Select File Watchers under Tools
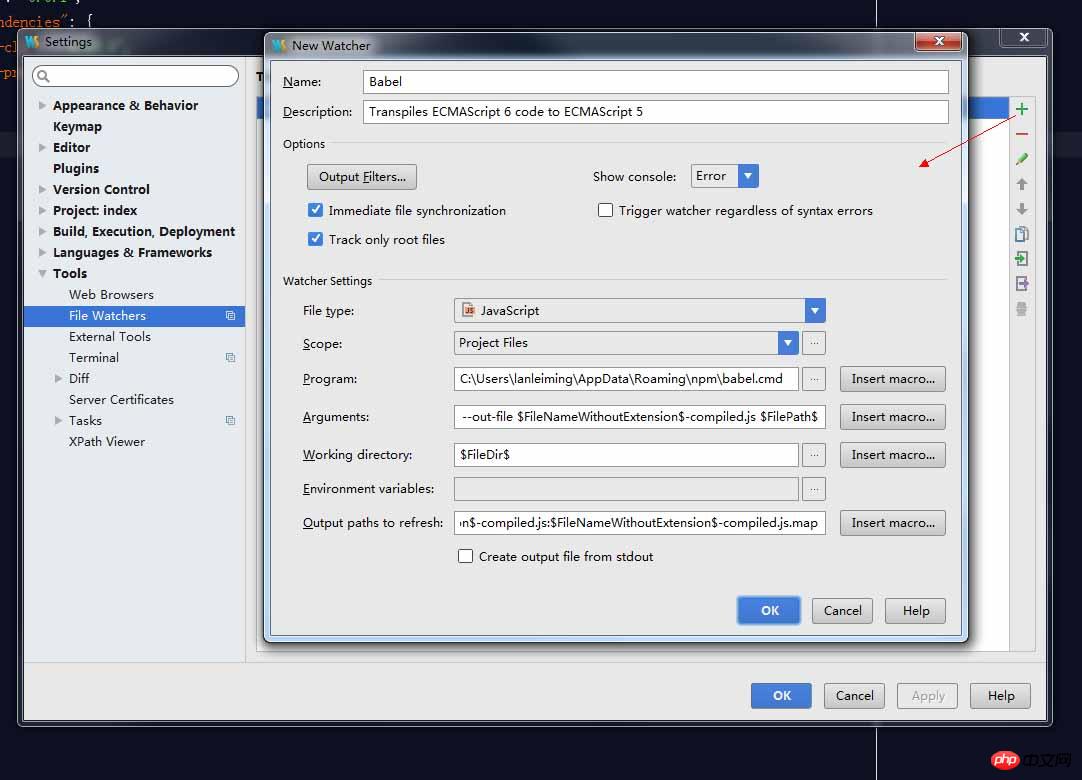 point(135,315)
